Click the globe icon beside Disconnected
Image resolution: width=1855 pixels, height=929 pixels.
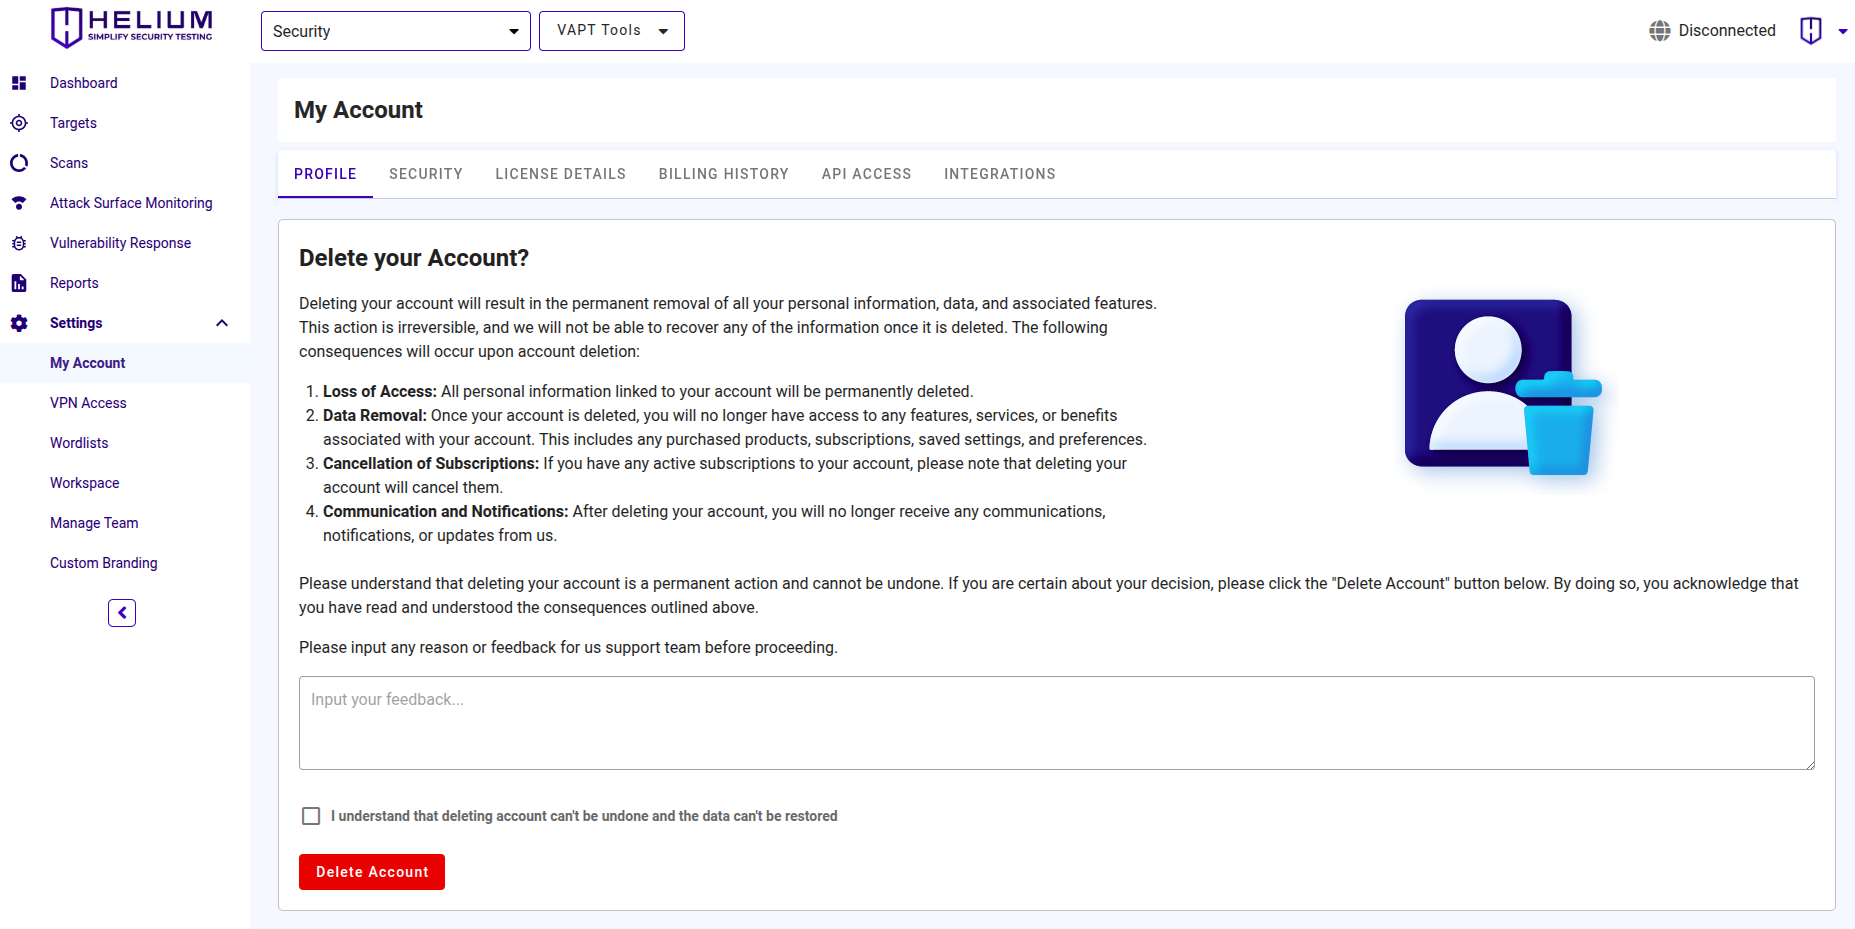pos(1659,31)
